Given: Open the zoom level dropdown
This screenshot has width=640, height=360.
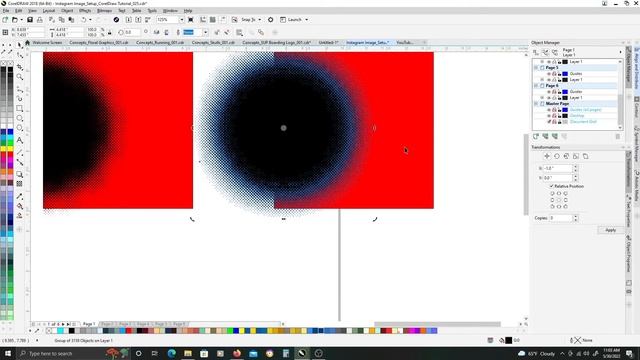Looking at the screenshot, I should pos(182,20).
